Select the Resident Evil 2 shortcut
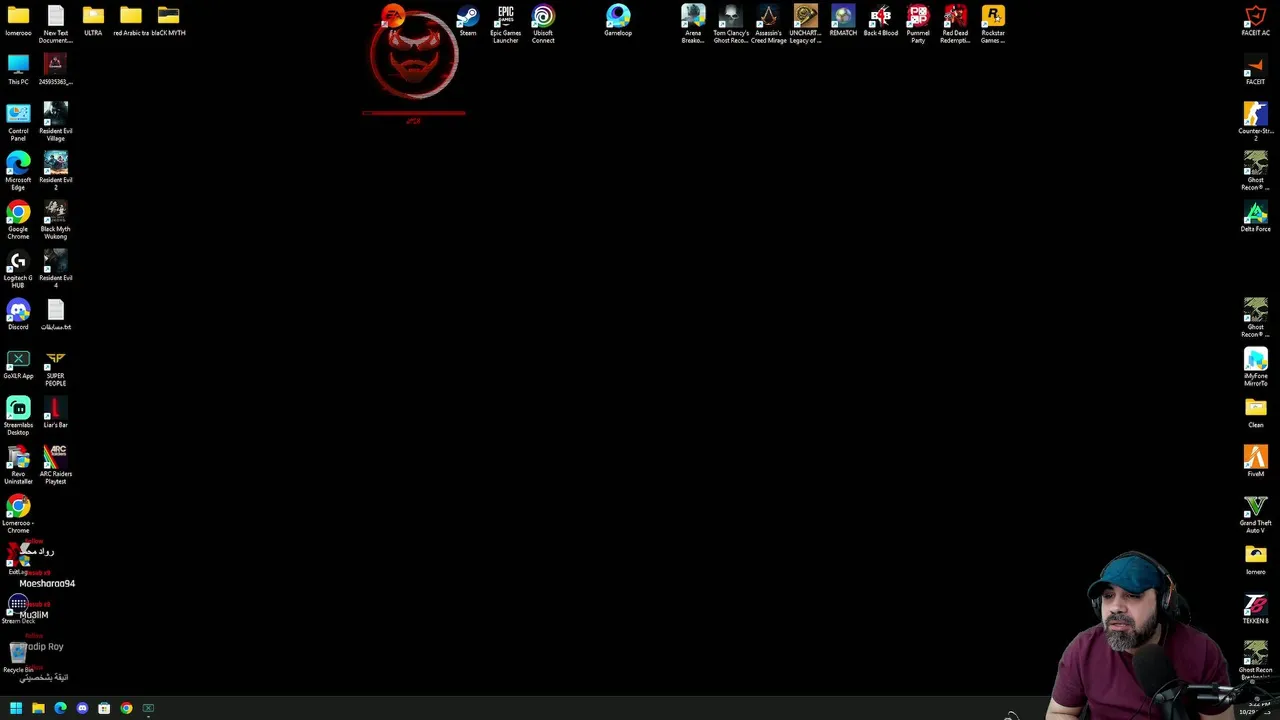 pyautogui.click(x=56, y=171)
